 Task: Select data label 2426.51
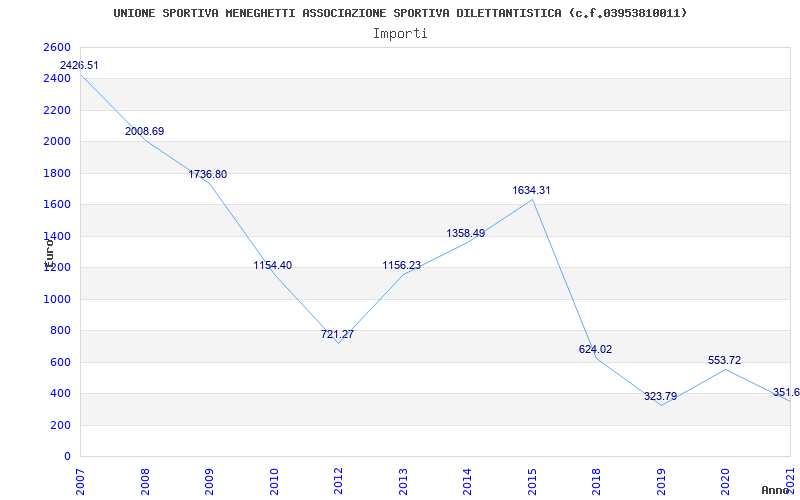79,65
